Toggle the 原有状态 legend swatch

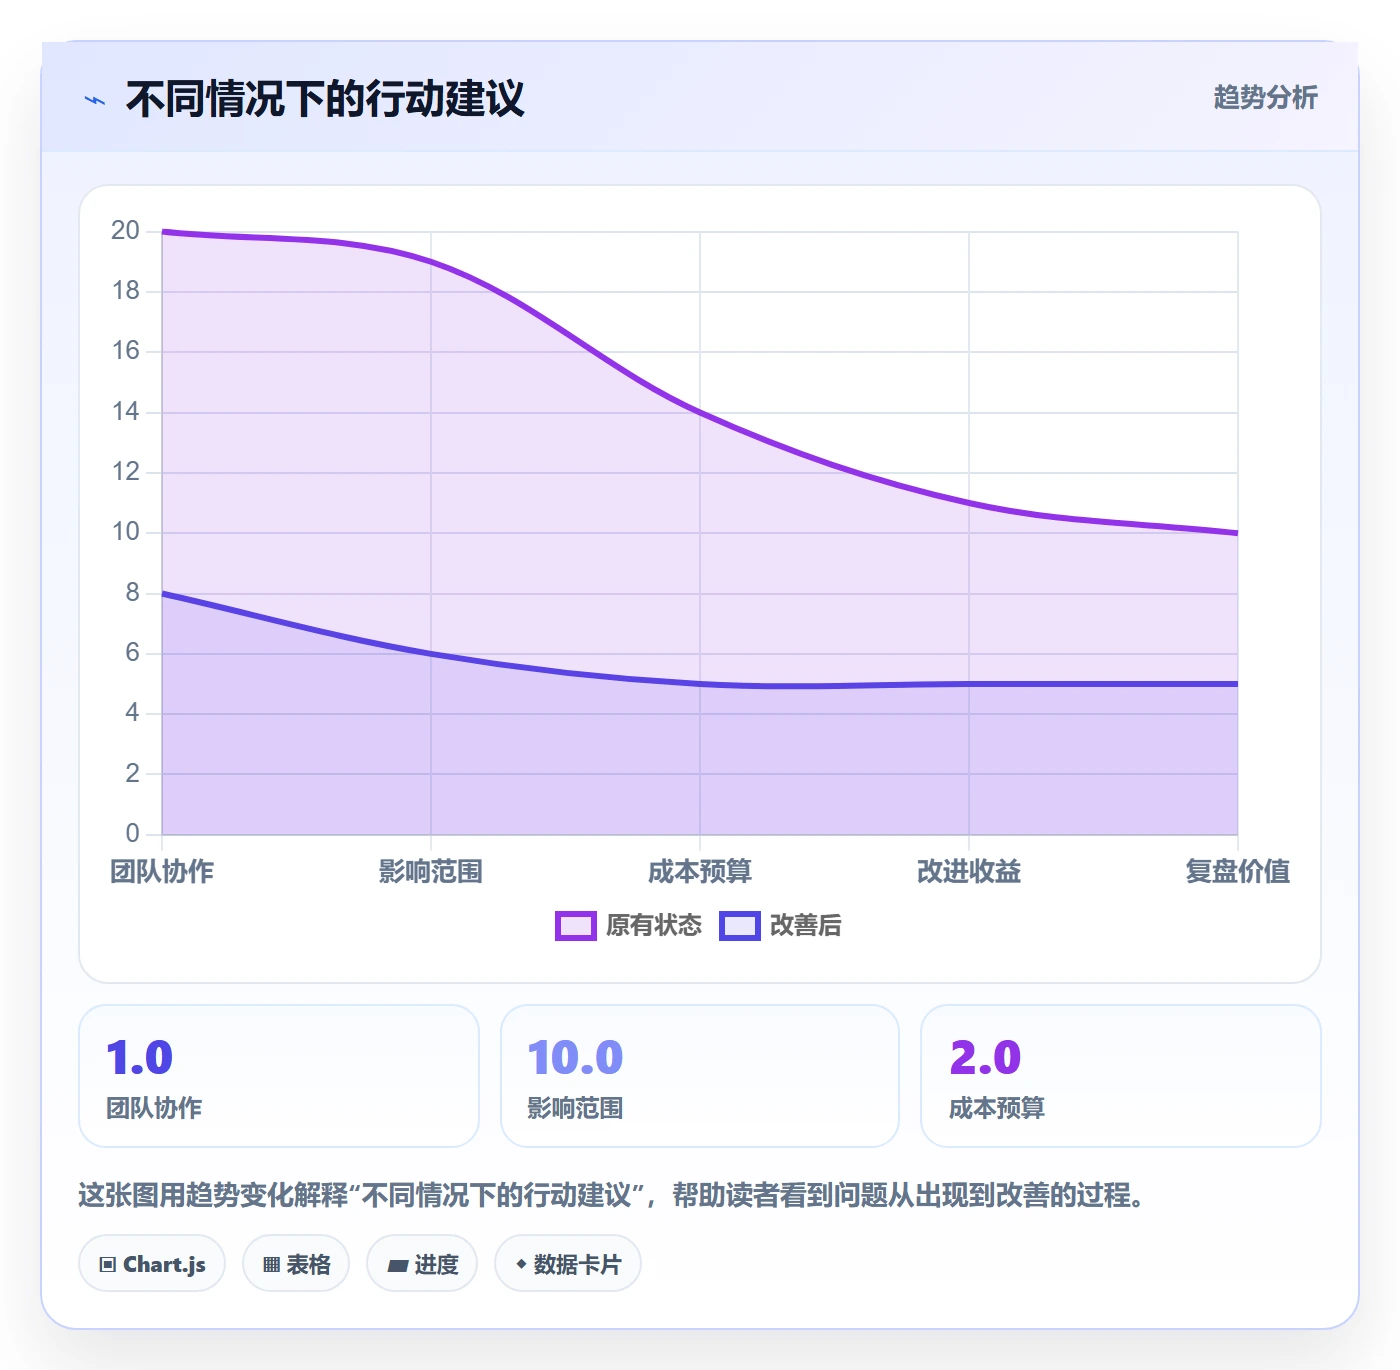(576, 926)
